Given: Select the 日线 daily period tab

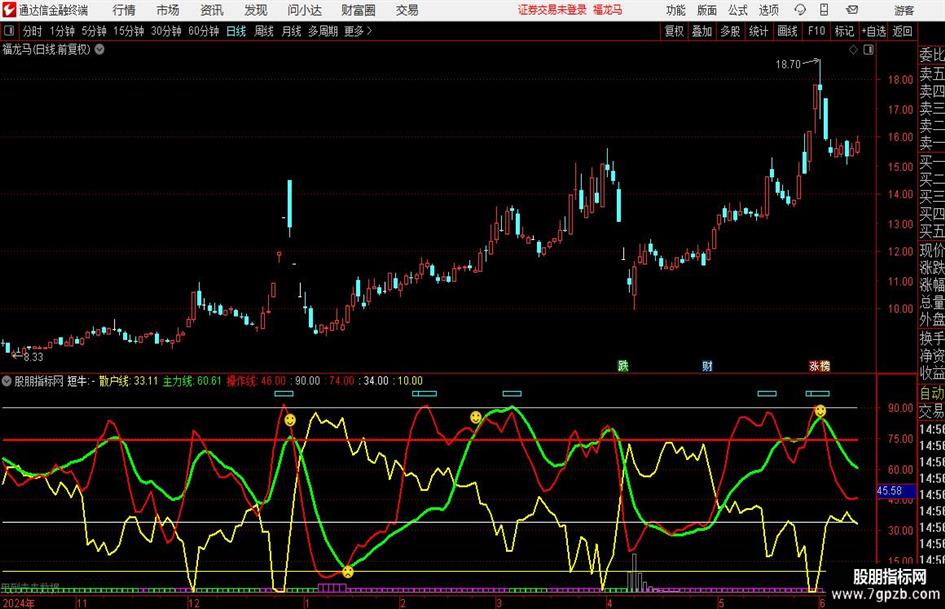Looking at the screenshot, I should pos(236,31).
